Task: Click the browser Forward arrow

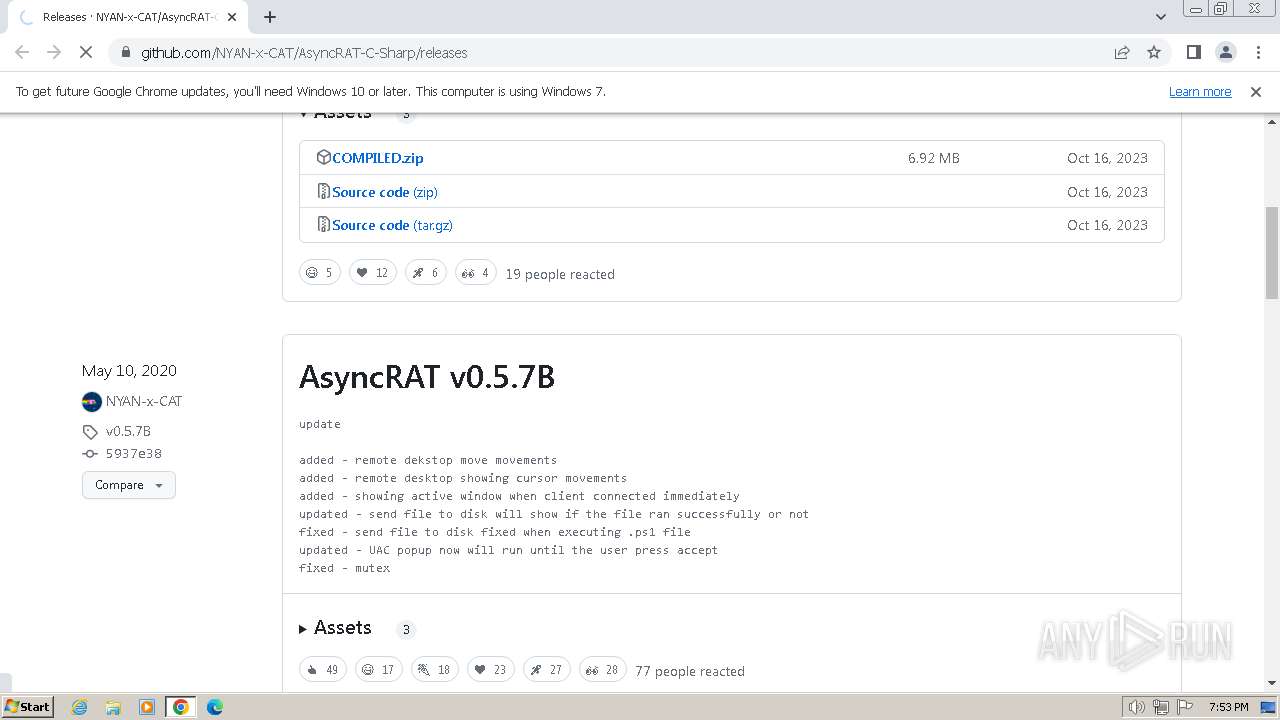Action: (54, 52)
